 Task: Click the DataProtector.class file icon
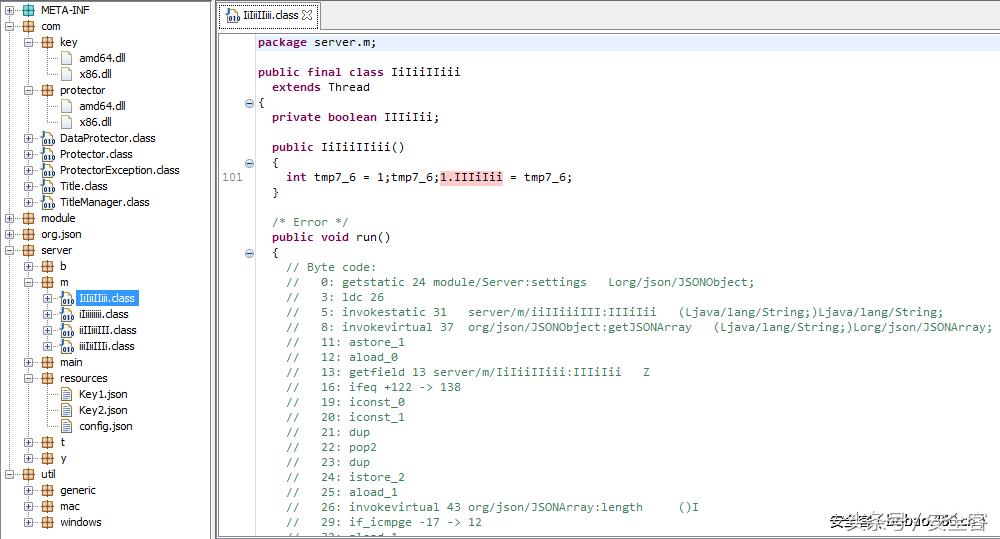[x=48, y=138]
